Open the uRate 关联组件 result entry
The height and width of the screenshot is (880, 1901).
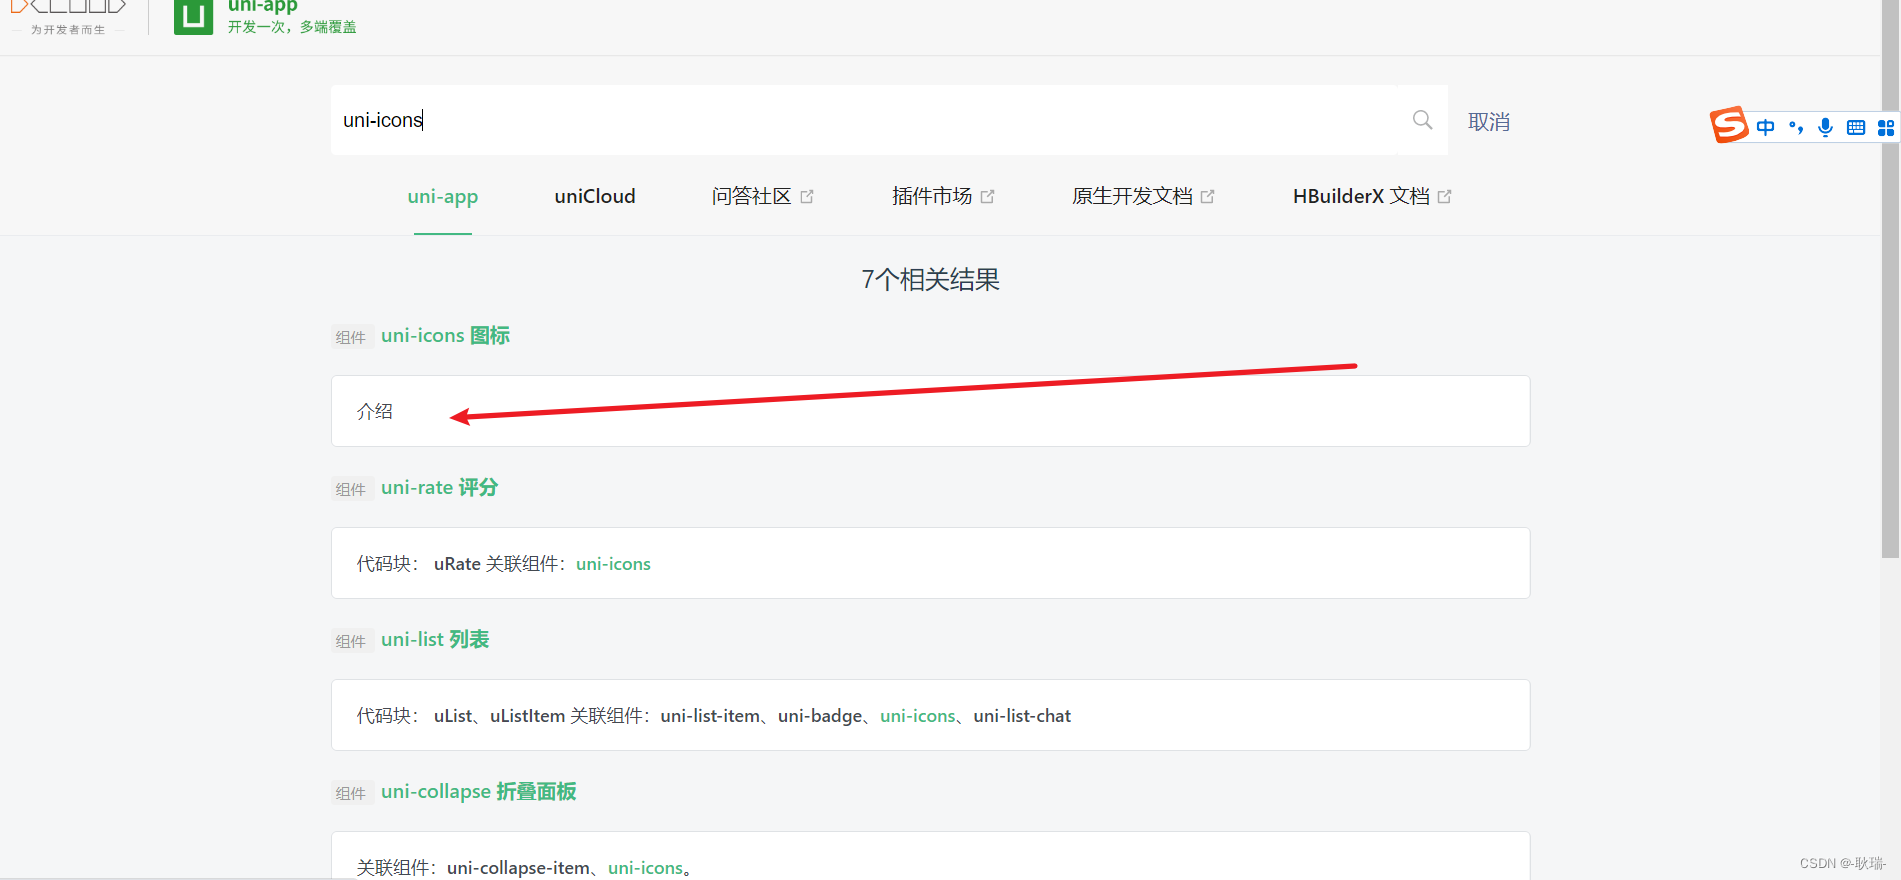tap(930, 563)
